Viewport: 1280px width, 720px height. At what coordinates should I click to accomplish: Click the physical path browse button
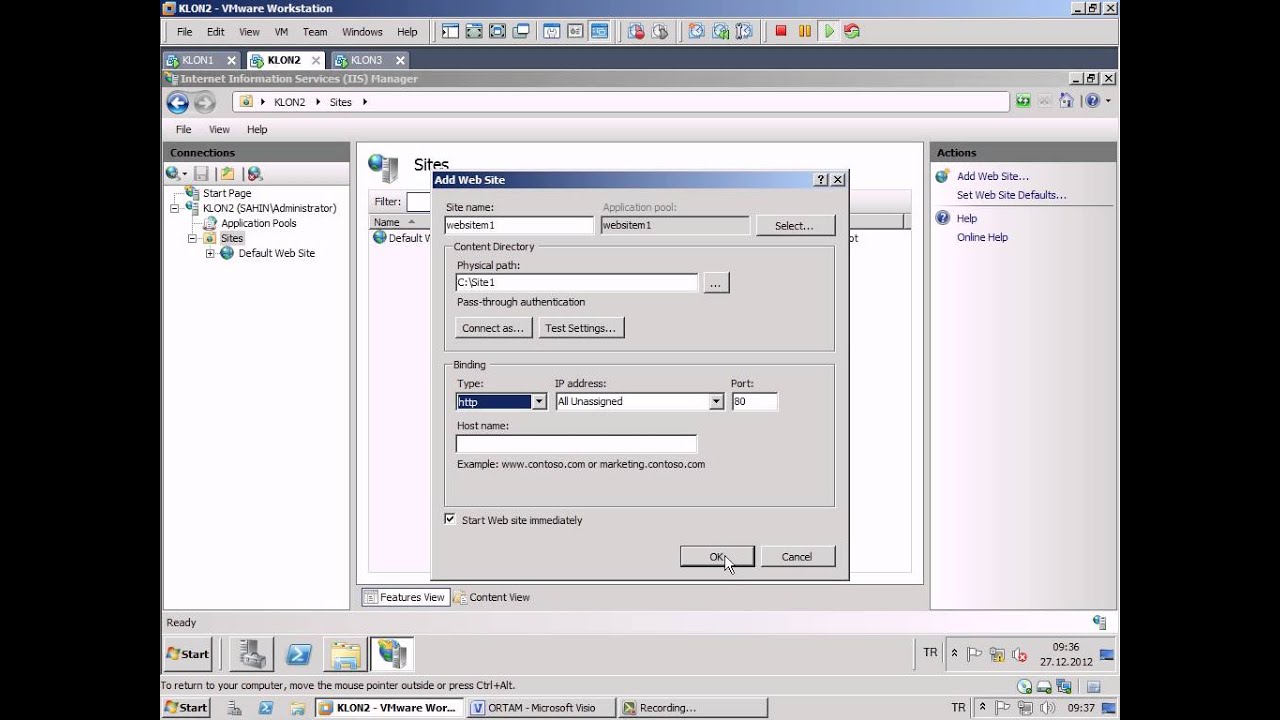715,284
